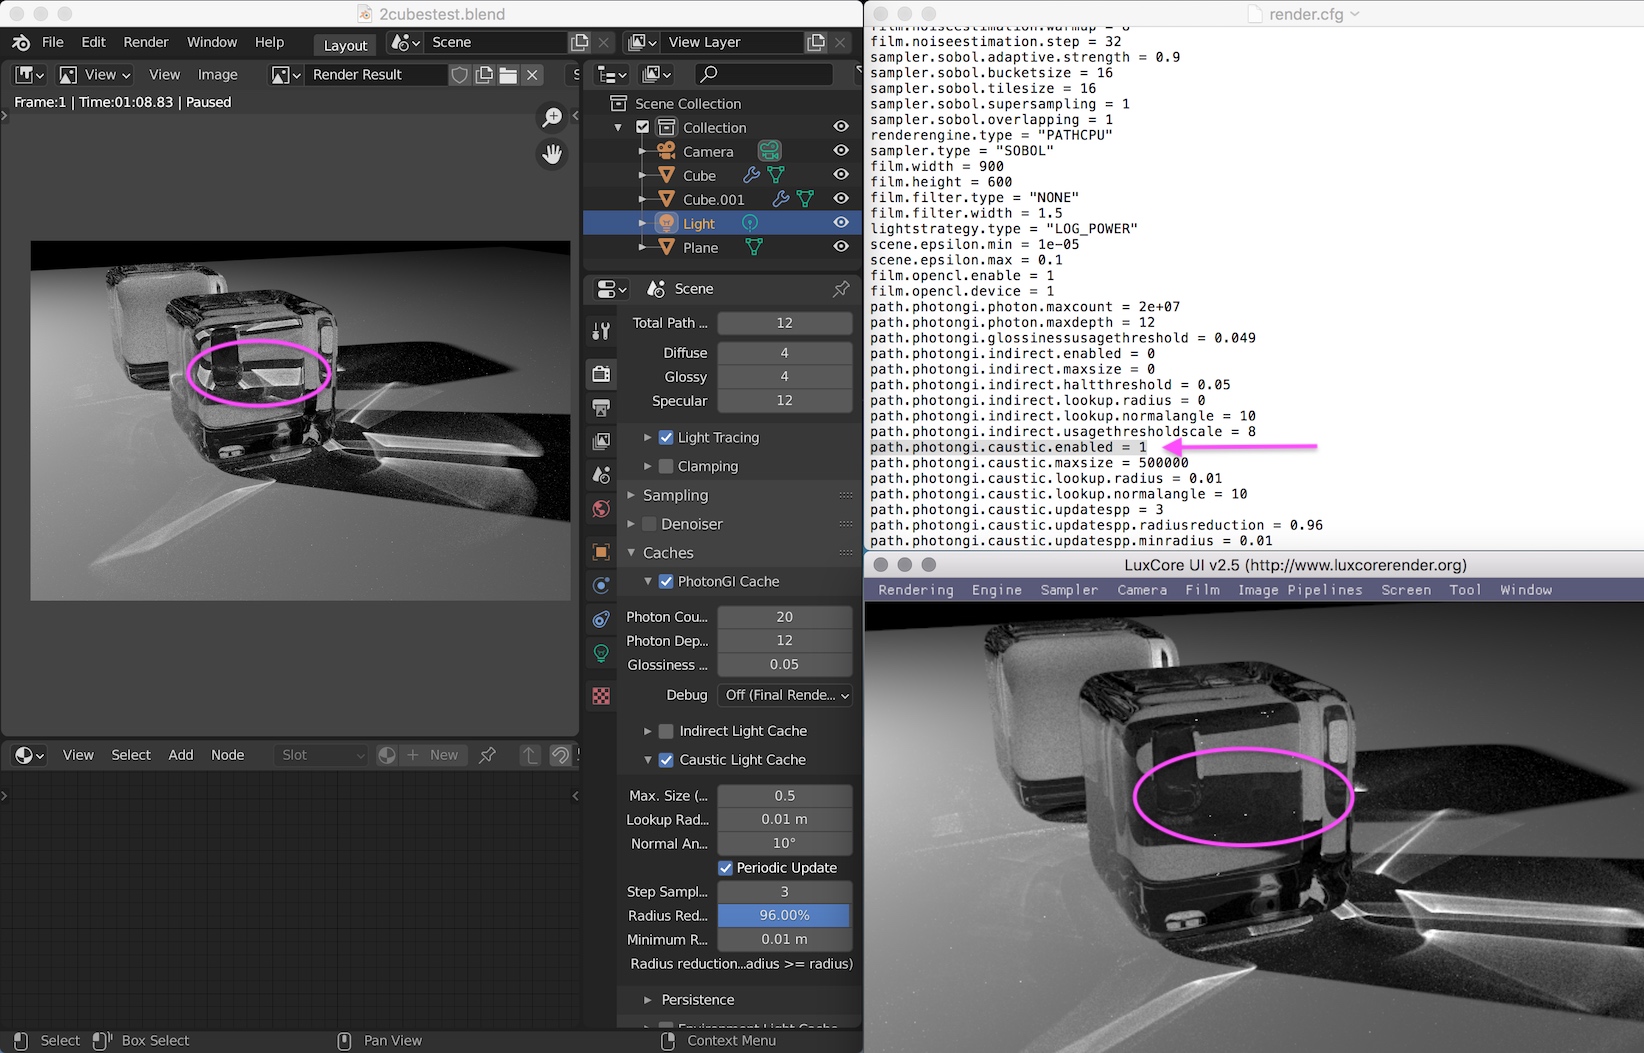This screenshot has width=1644, height=1053.
Task: Uncheck the Periodic Update checkbox
Action: click(726, 868)
